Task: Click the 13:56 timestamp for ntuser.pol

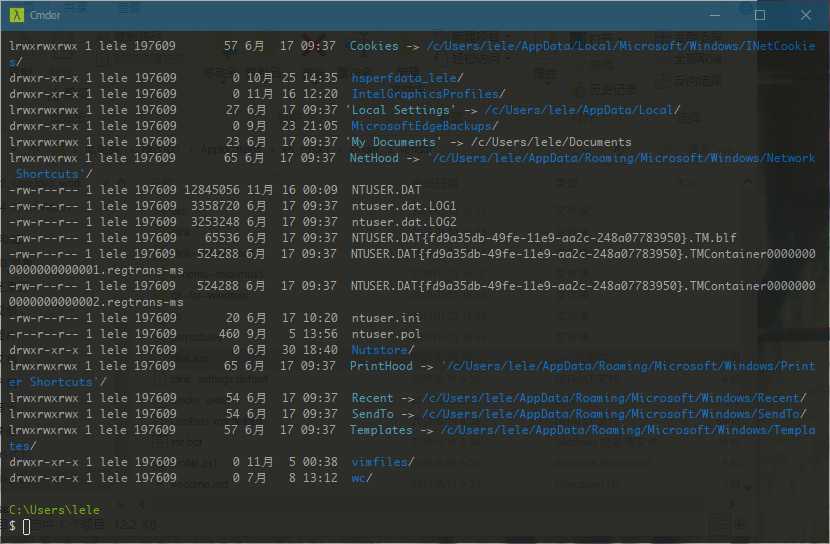Action: click(320, 334)
